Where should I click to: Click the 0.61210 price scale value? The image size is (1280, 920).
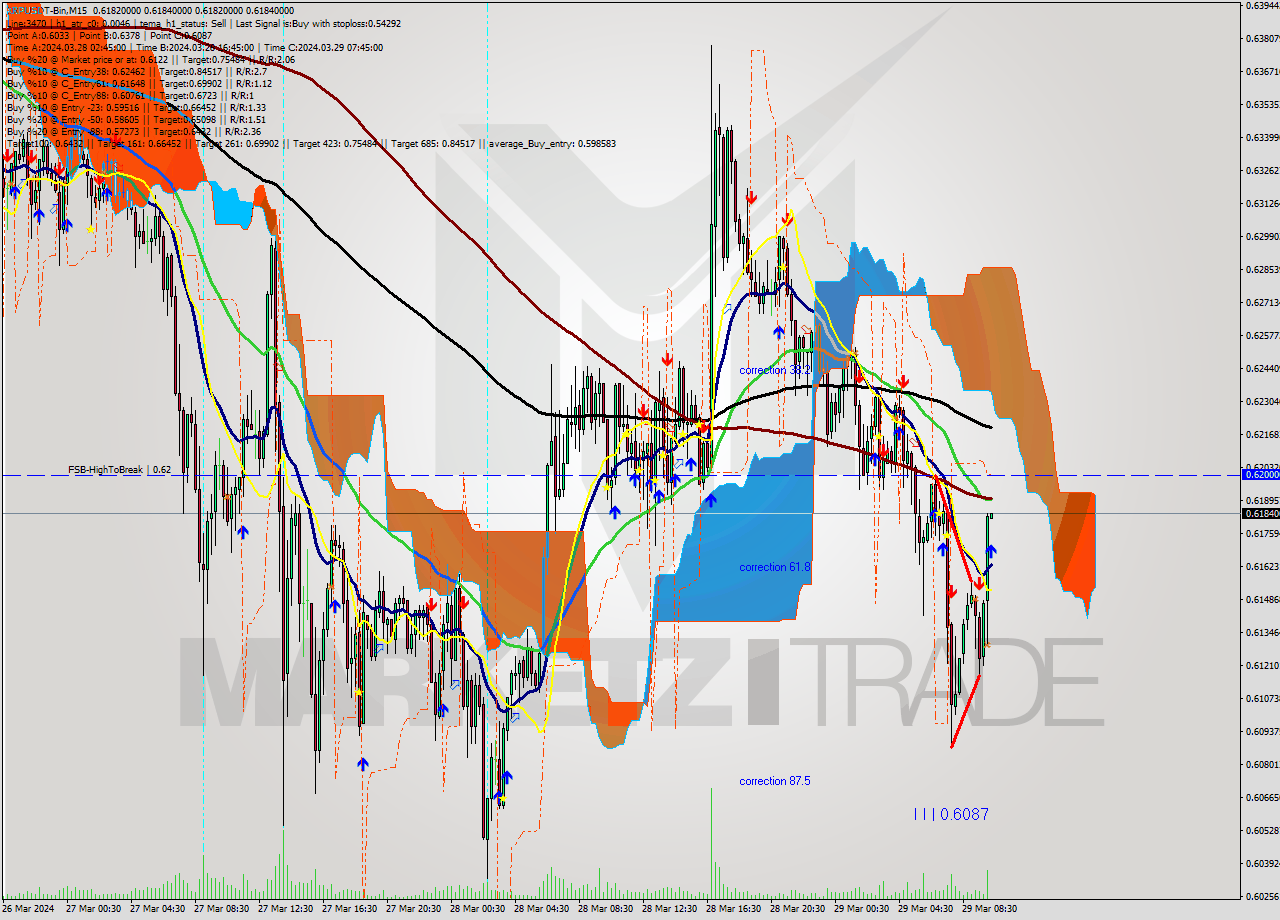point(1262,665)
